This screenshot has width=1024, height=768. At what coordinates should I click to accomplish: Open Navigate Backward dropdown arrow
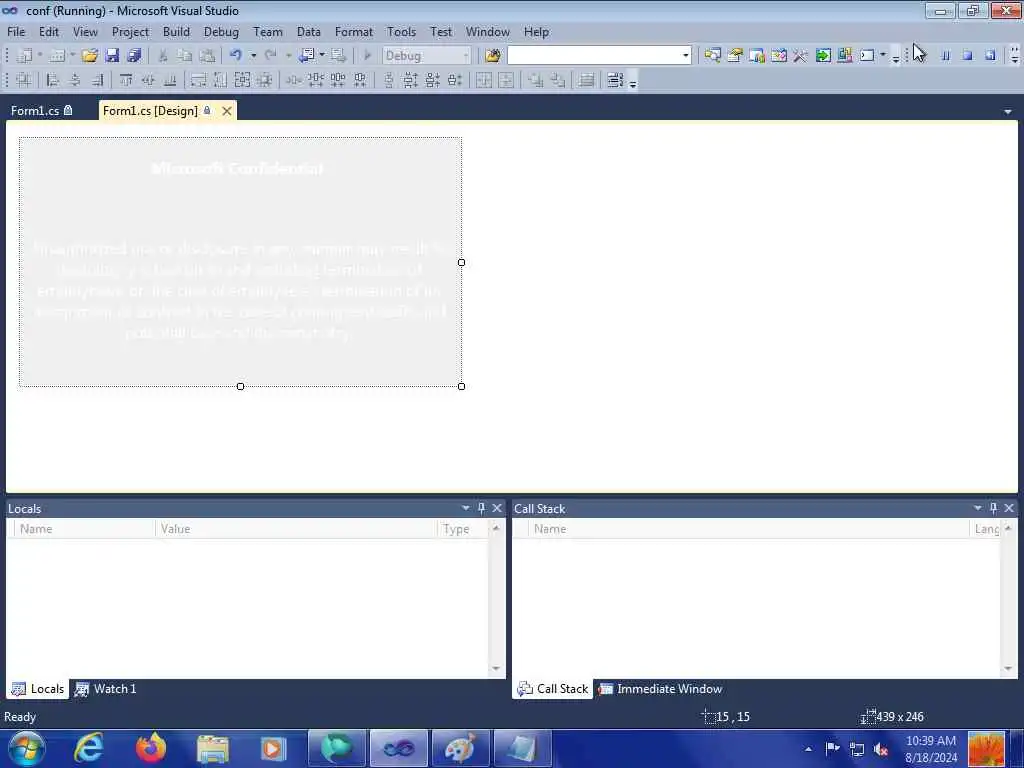[x=322, y=56]
